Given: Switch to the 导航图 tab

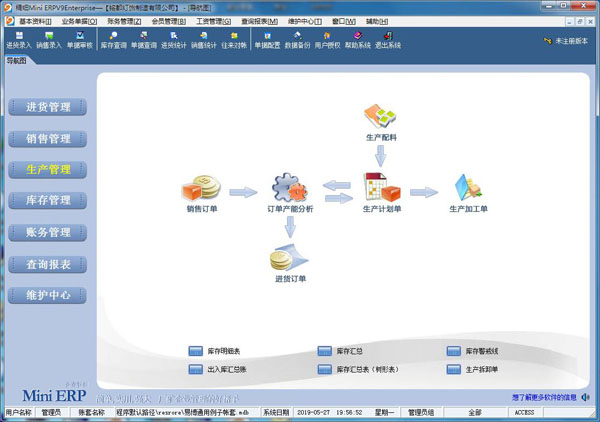Looking at the screenshot, I should point(17,60).
